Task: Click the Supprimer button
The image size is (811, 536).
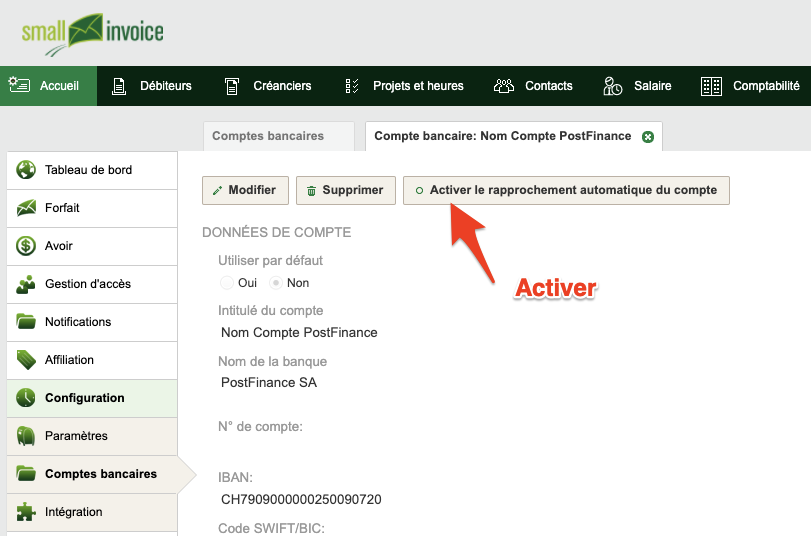Action: pyautogui.click(x=346, y=190)
